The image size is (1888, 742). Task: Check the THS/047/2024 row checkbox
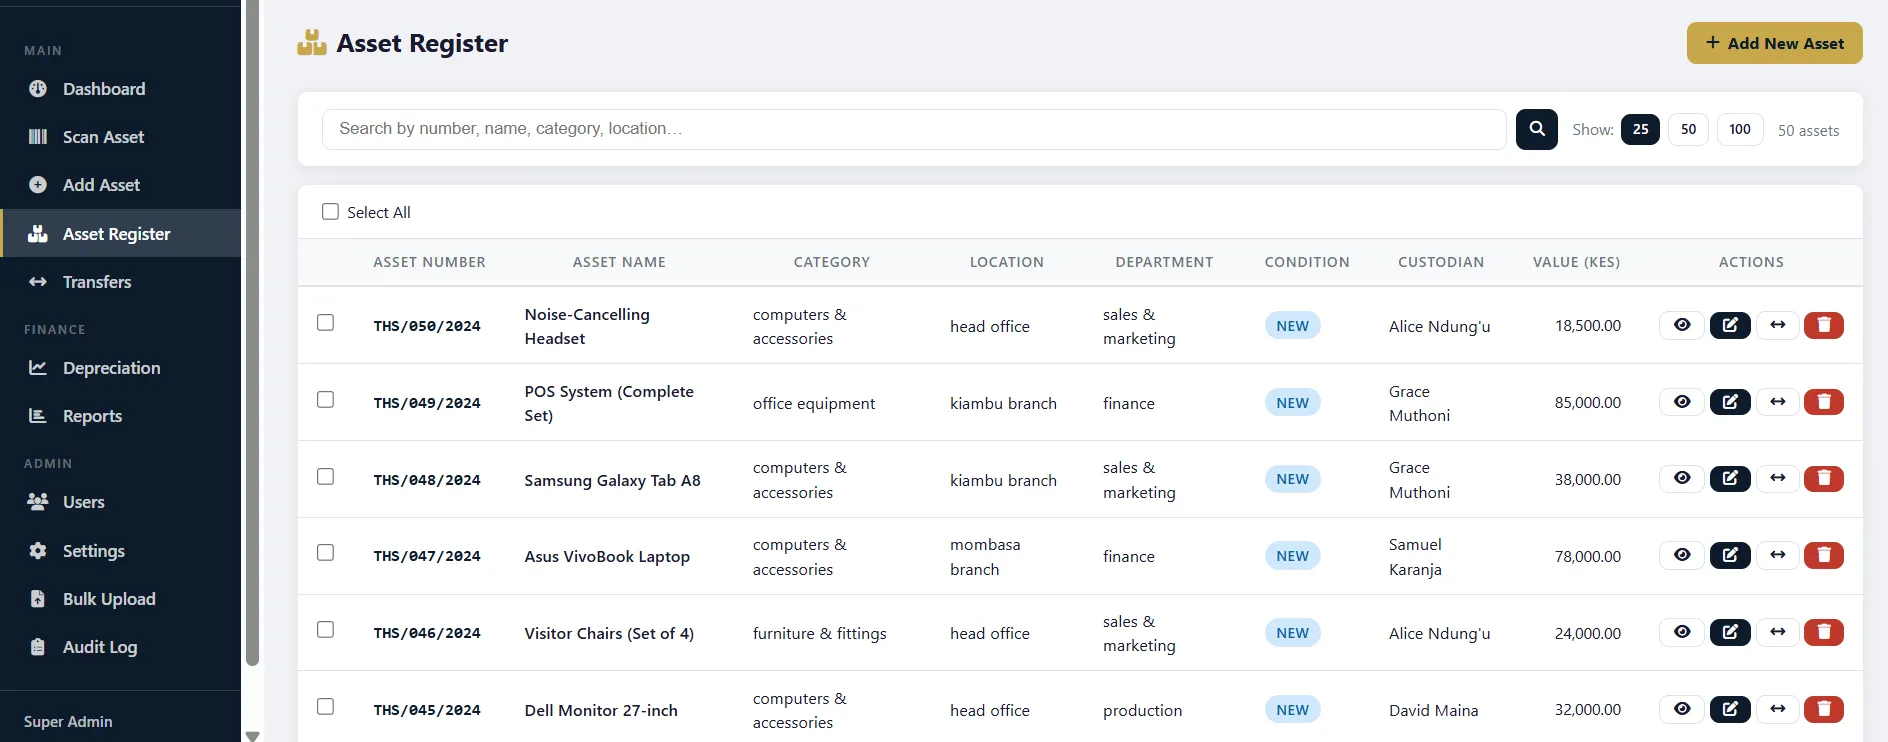point(325,552)
